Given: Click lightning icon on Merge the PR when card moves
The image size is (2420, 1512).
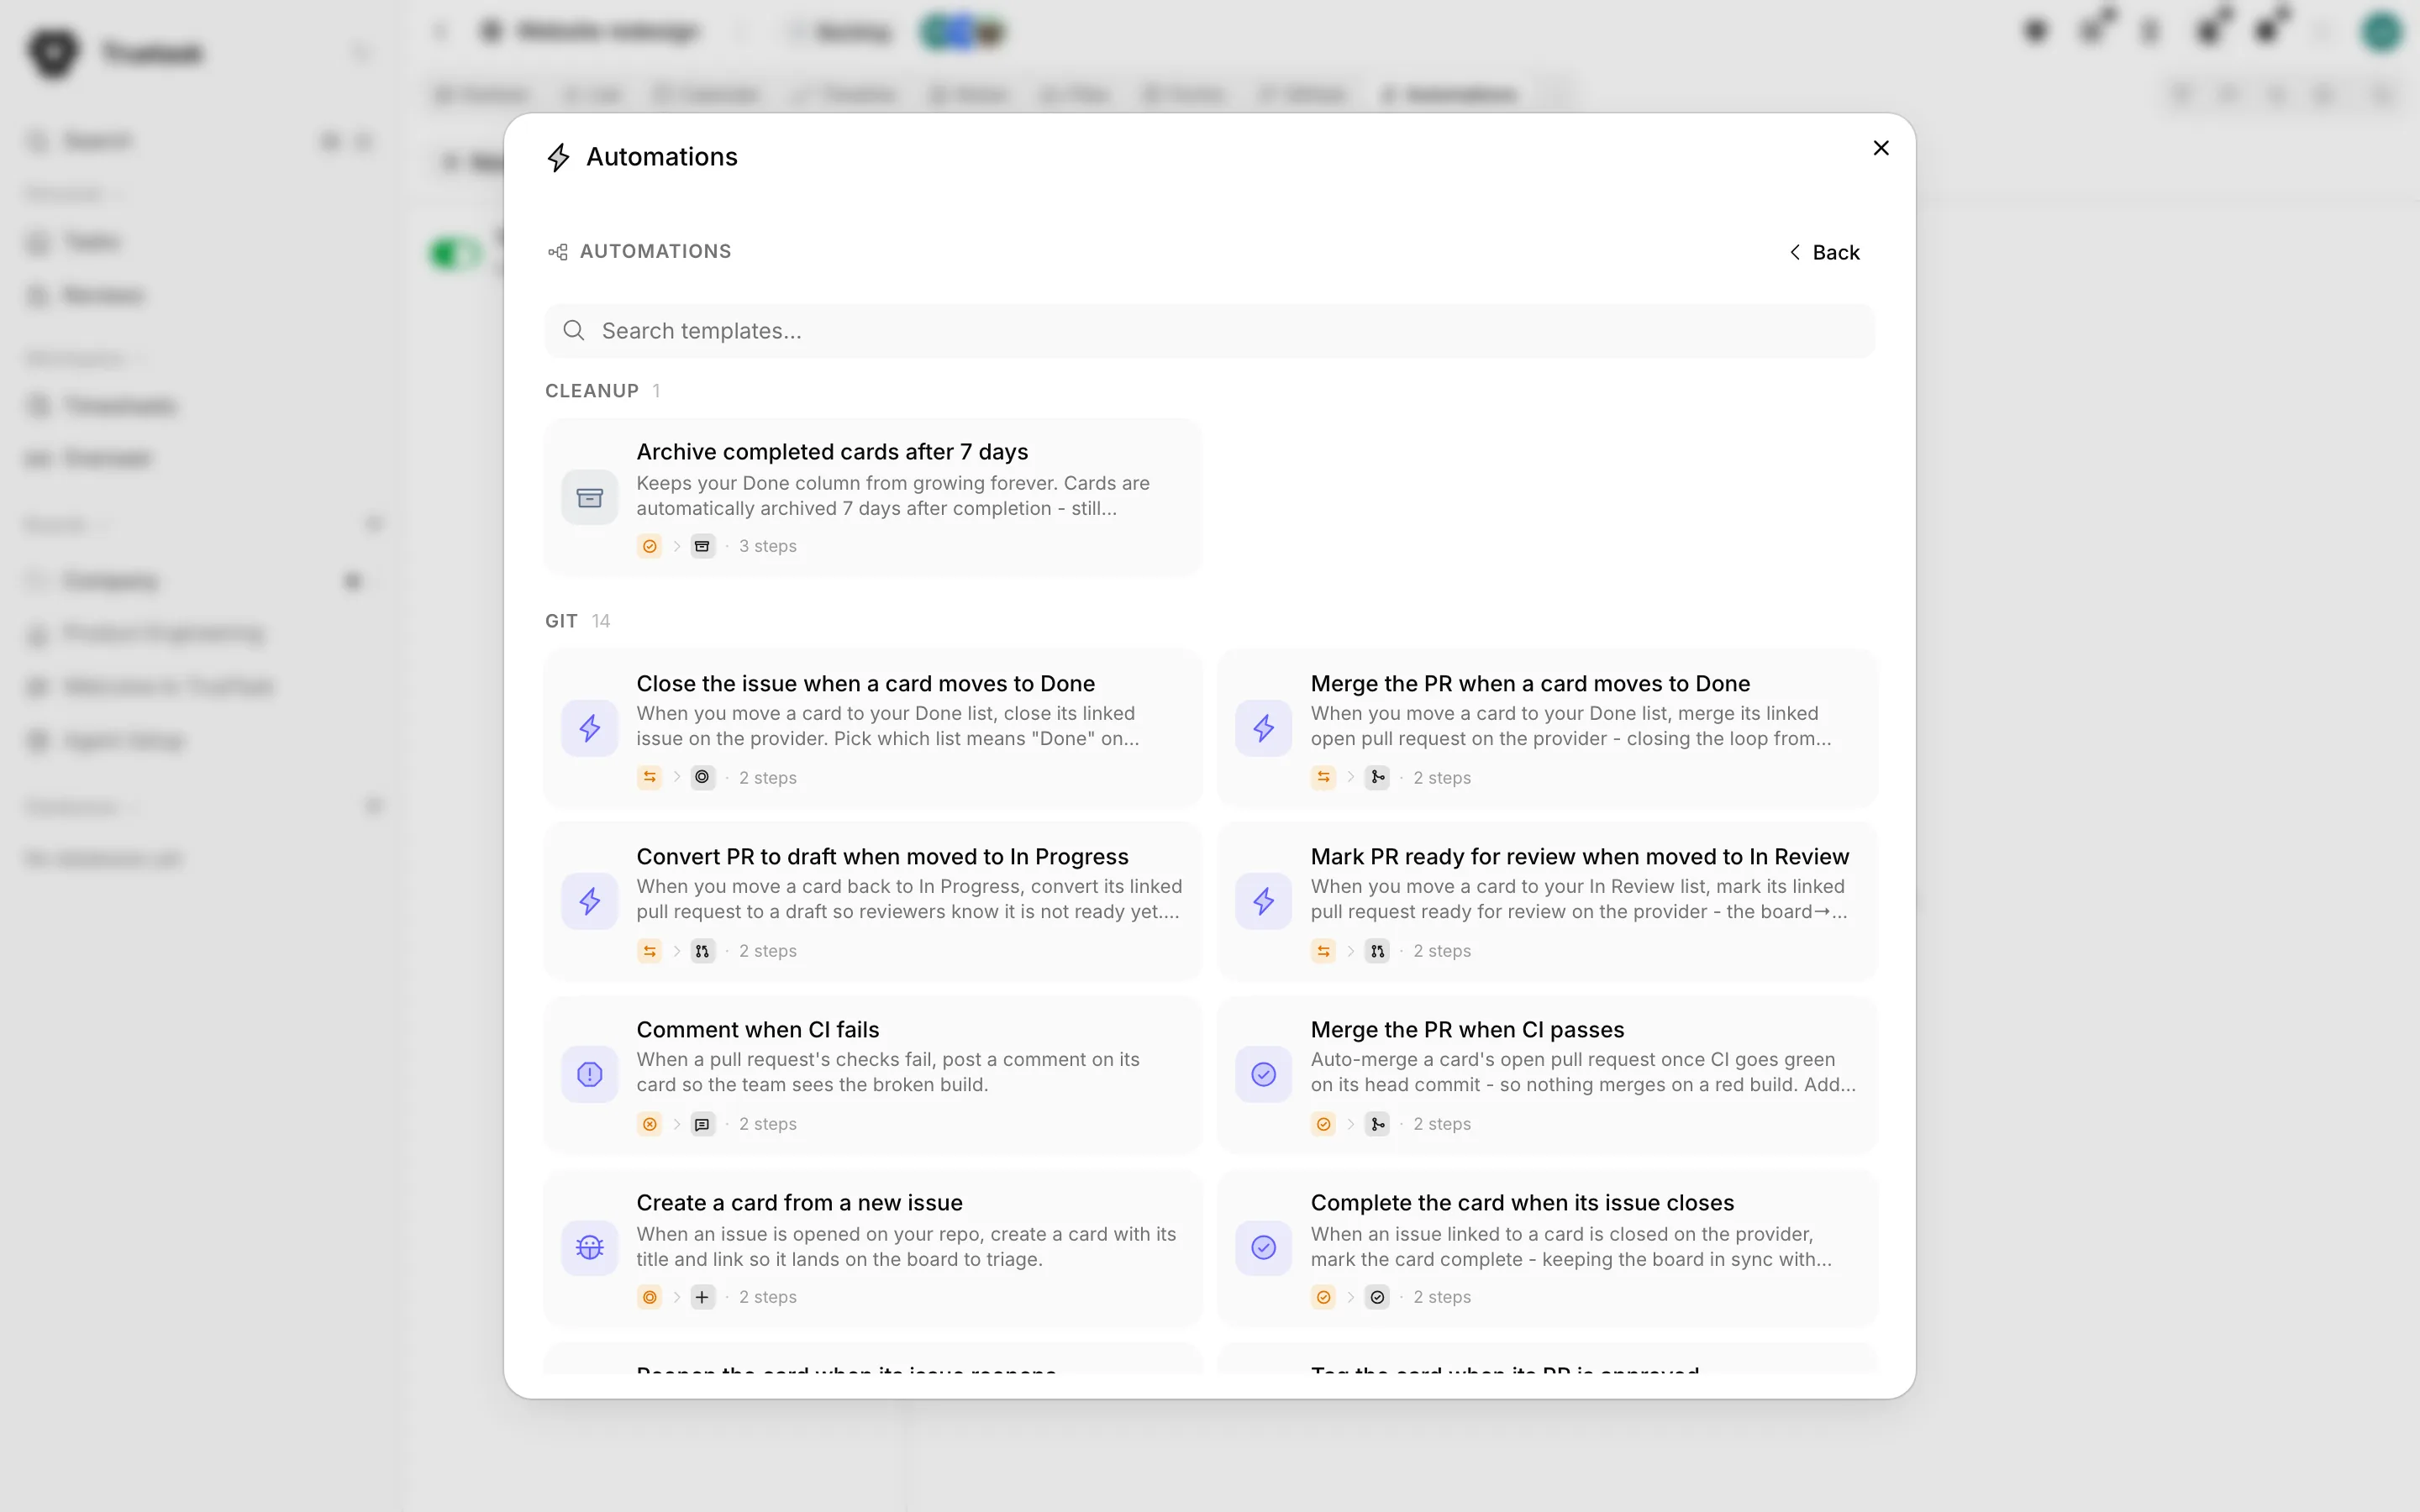Looking at the screenshot, I should pos(1264,728).
